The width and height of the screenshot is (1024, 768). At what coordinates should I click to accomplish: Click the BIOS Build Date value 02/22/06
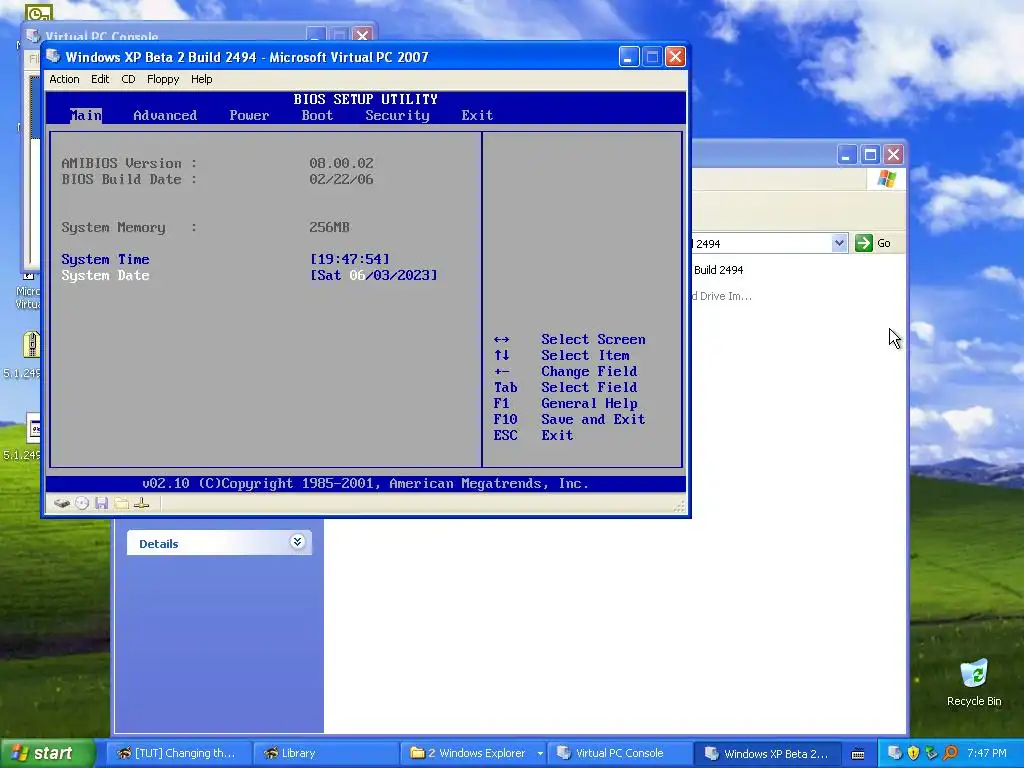click(x=341, y=180)
